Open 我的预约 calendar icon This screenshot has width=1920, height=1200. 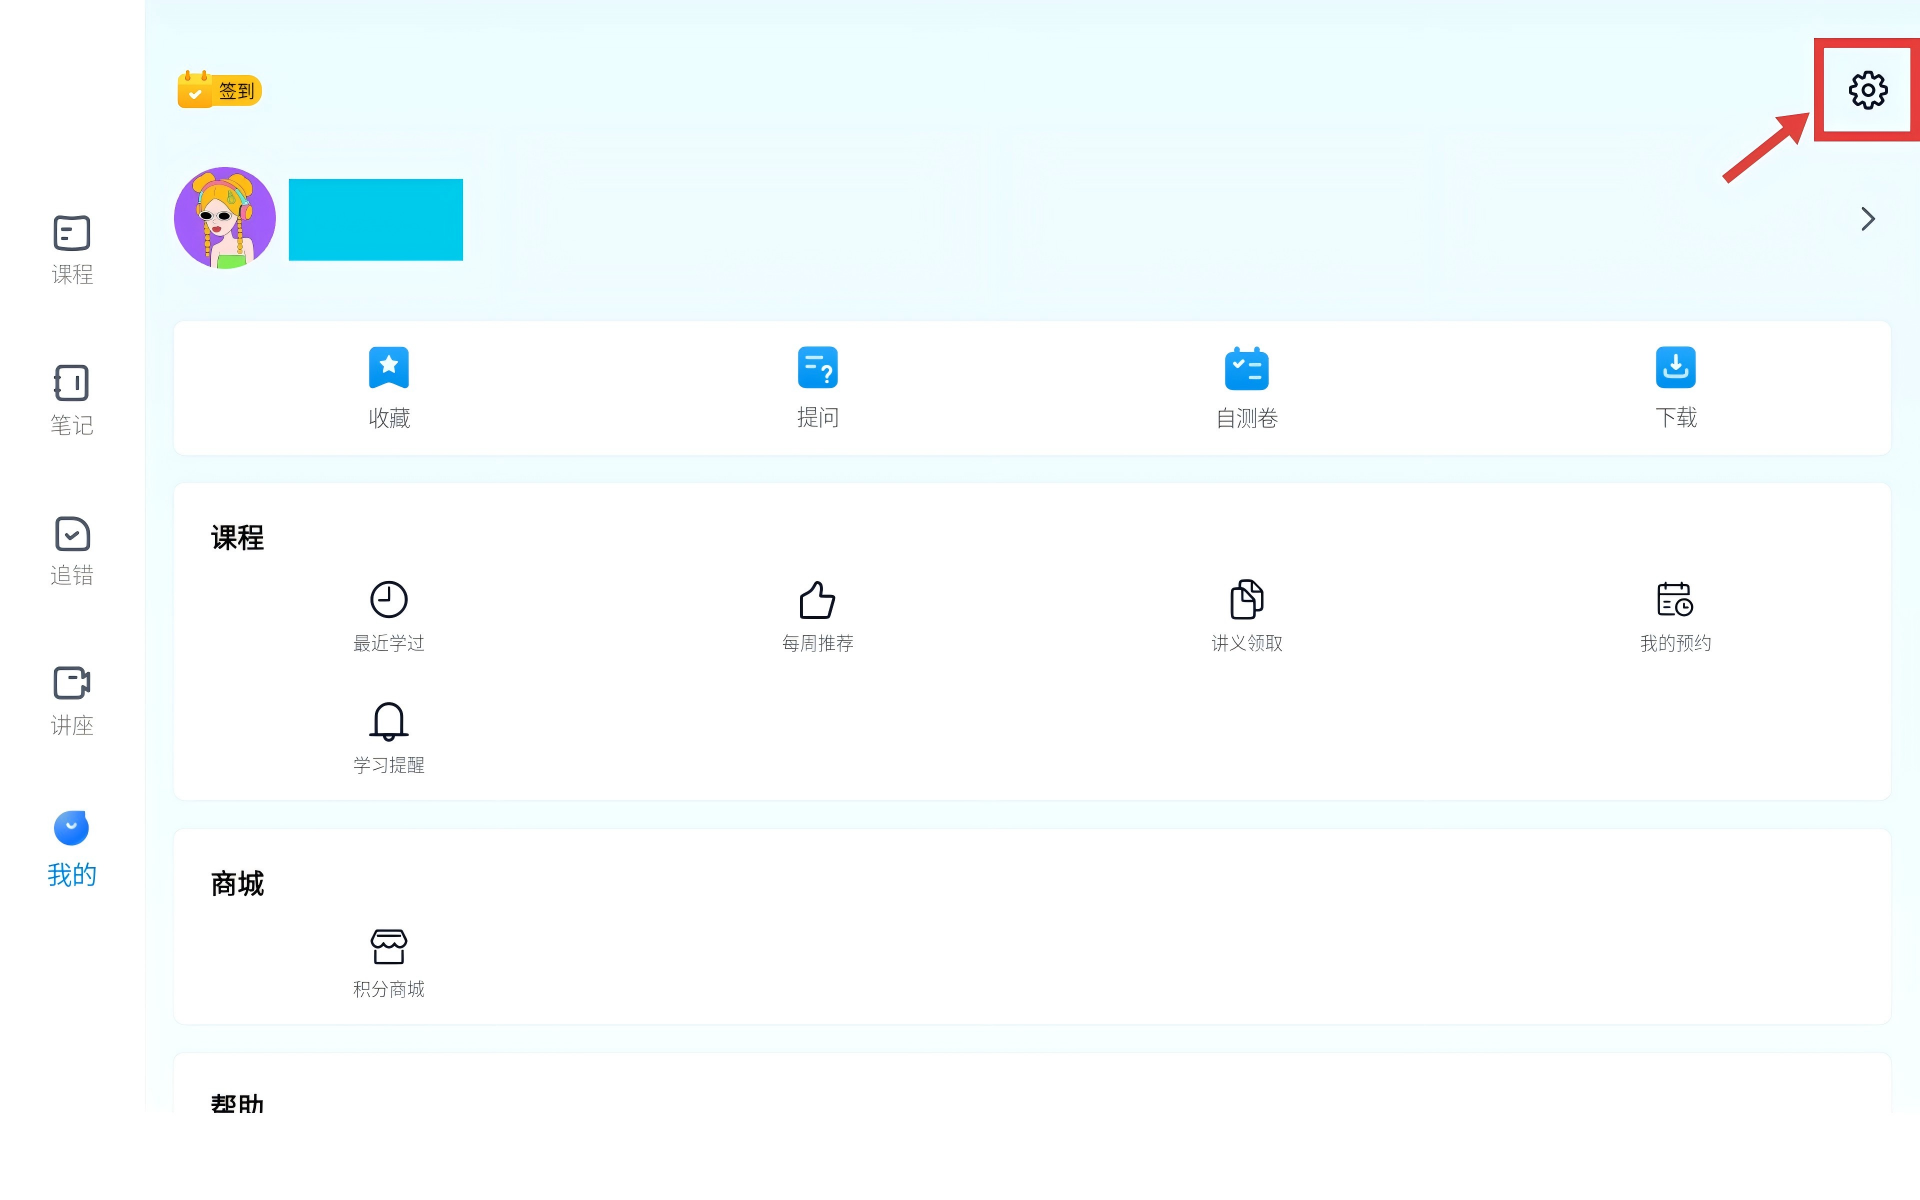tap(1675, 599)
